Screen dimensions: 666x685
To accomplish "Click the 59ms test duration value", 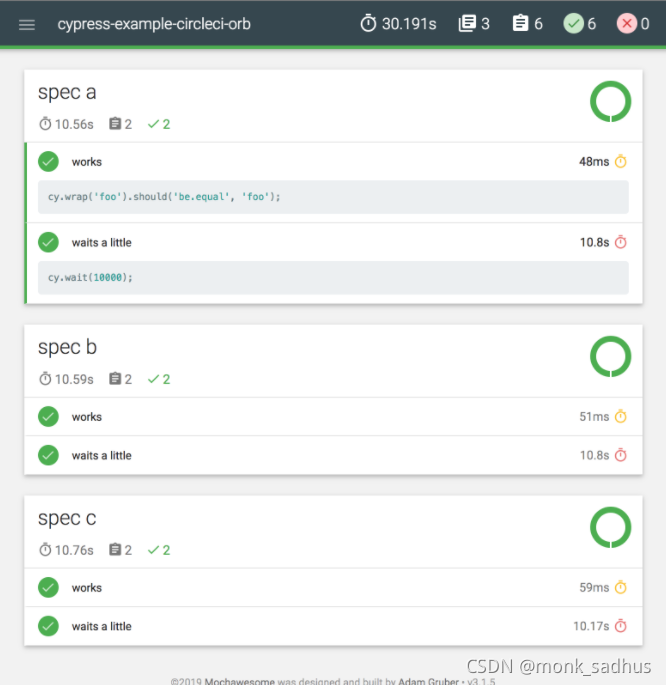I will tap(594, 588).
